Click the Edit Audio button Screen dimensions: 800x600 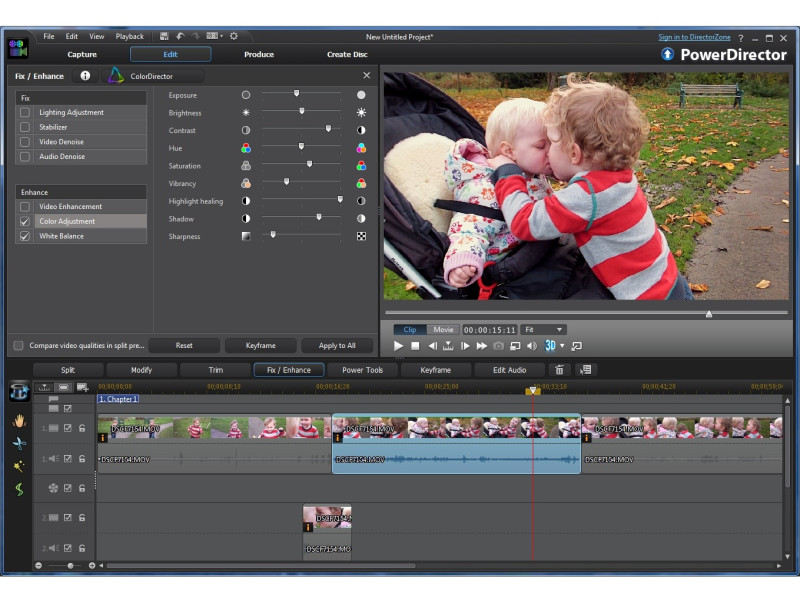point(509,370)
